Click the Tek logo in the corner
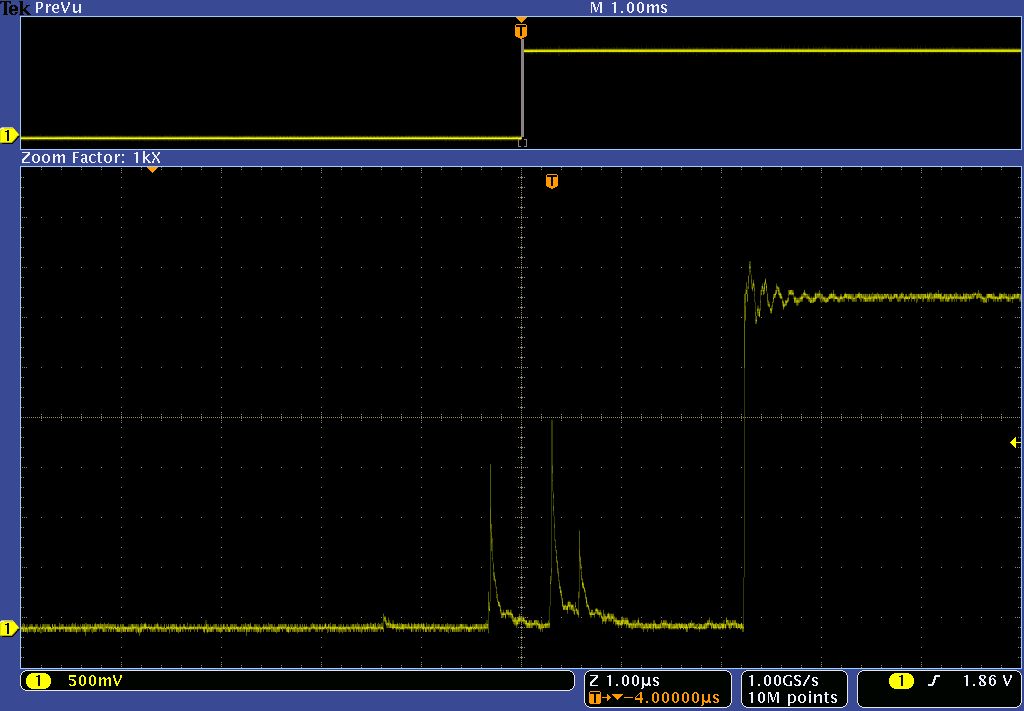Viewport: 1024px width, 711px height. pos(15,8)
